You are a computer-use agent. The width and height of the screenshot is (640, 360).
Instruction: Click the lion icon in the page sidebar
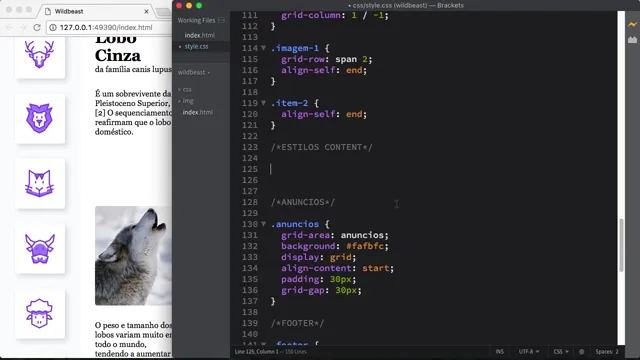tap(40, 118)
